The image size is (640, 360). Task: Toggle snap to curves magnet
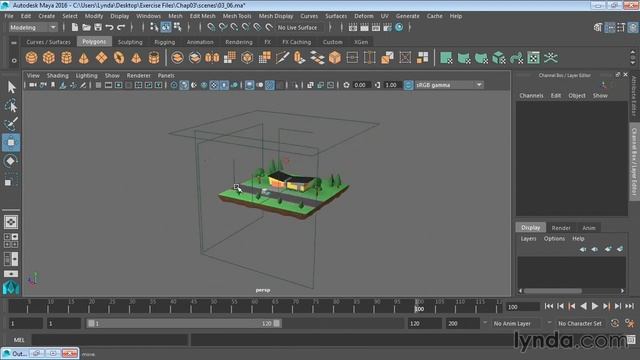pos(223,27)
